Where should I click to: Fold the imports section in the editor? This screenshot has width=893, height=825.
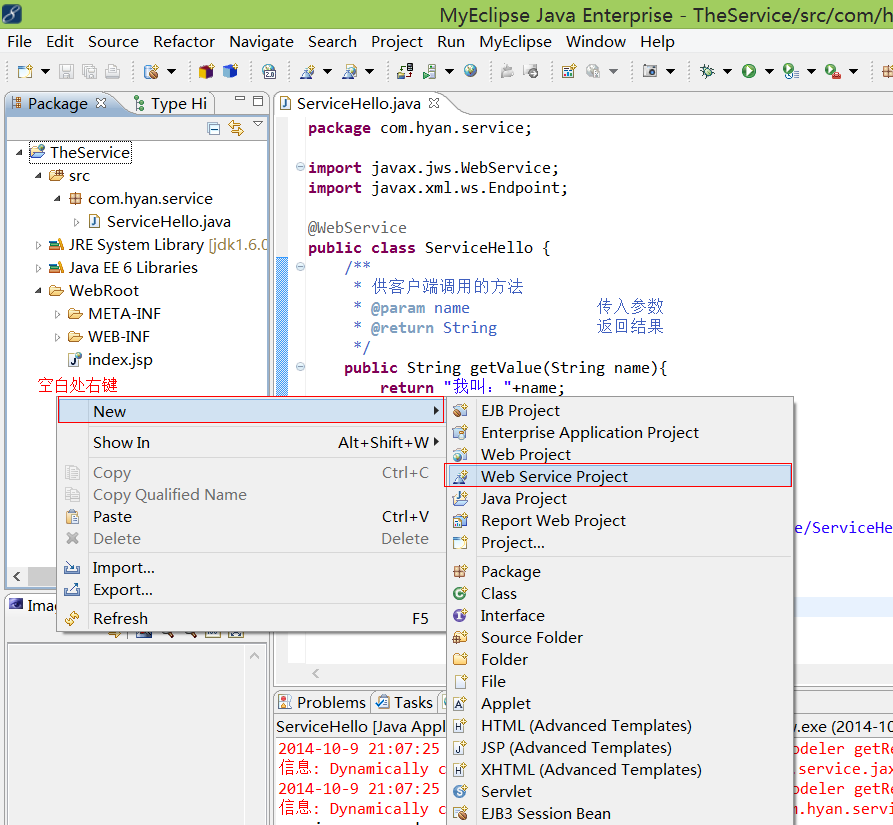(300, 167)
